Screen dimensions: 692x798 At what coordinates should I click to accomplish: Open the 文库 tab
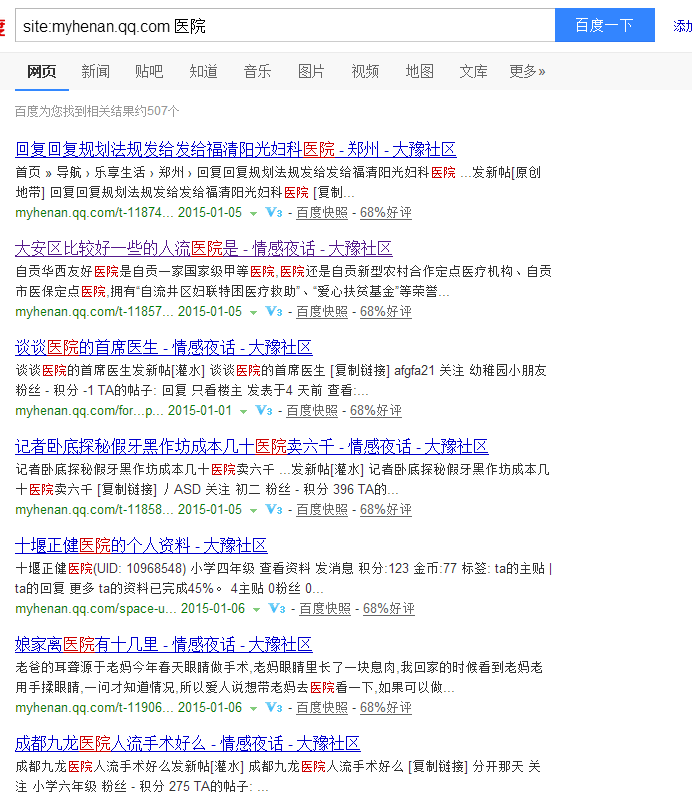(x=474, y=71)
